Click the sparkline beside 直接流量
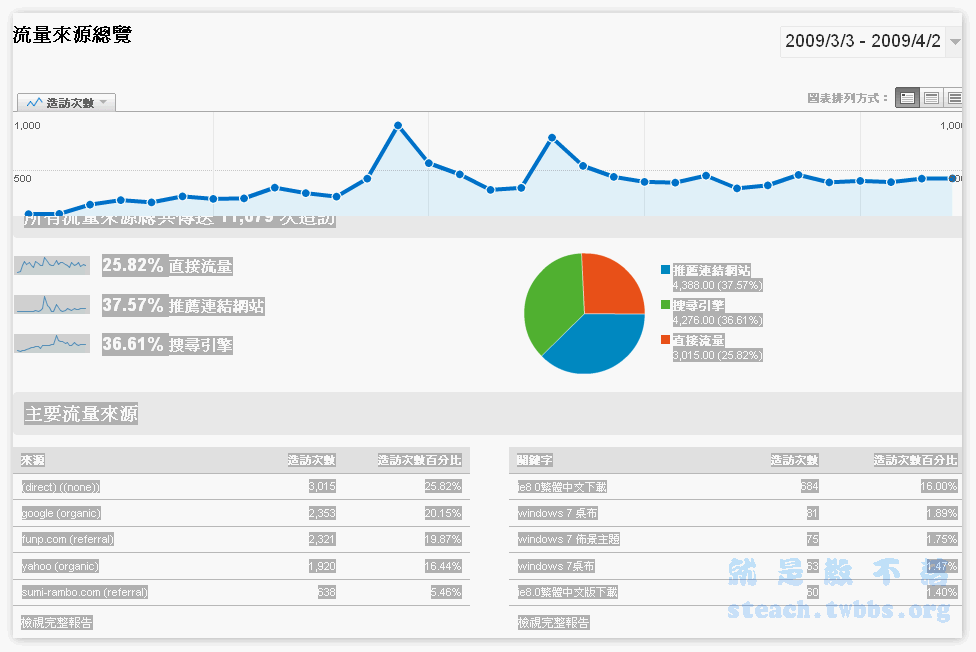Image resolution: width=976 pixels, height=652 pixels. pos(52,265)
